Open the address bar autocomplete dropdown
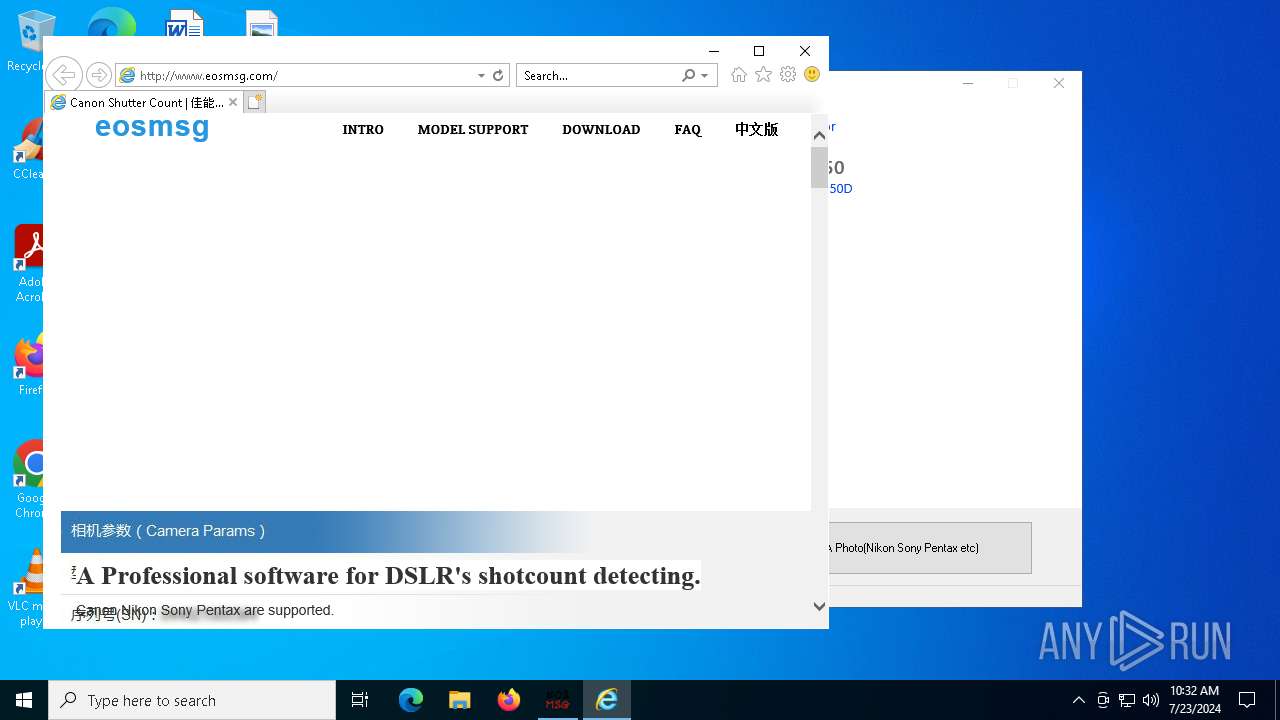This screenshot has height=720, width=1280. [481, 75]
